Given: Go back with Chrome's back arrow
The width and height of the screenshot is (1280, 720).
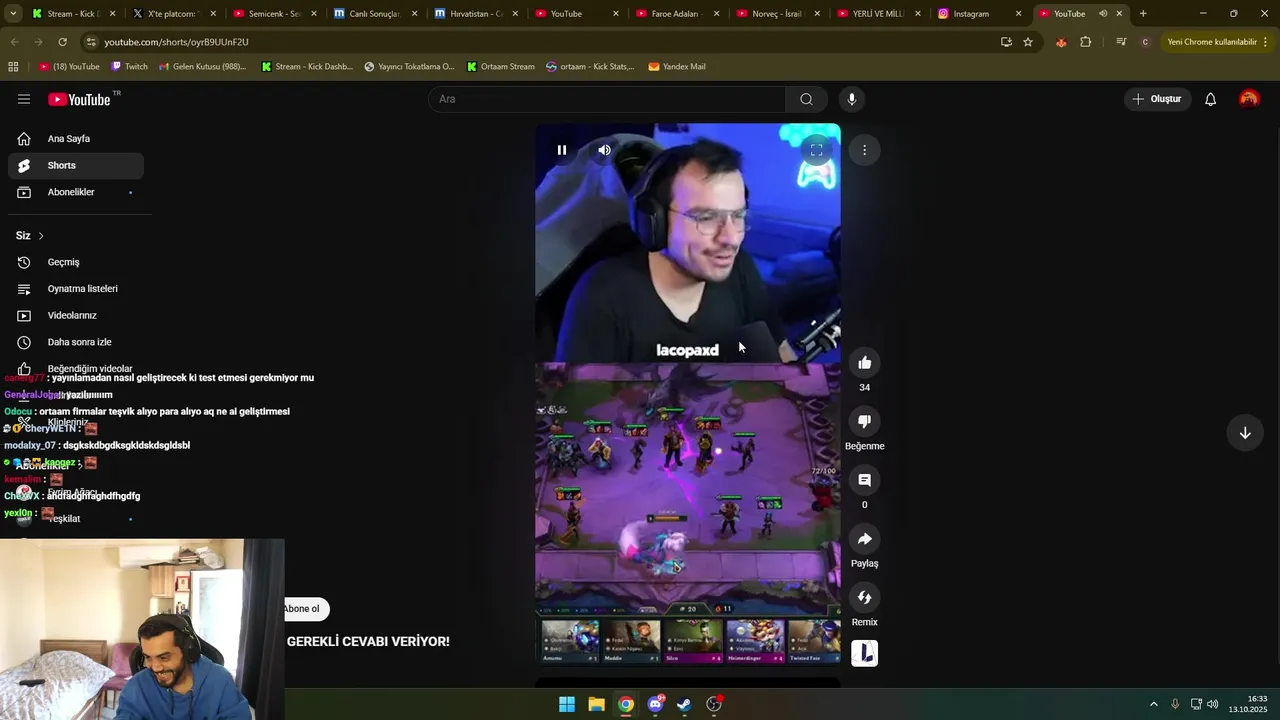Looking at the screenshot, I should click(x=14, y=42).
